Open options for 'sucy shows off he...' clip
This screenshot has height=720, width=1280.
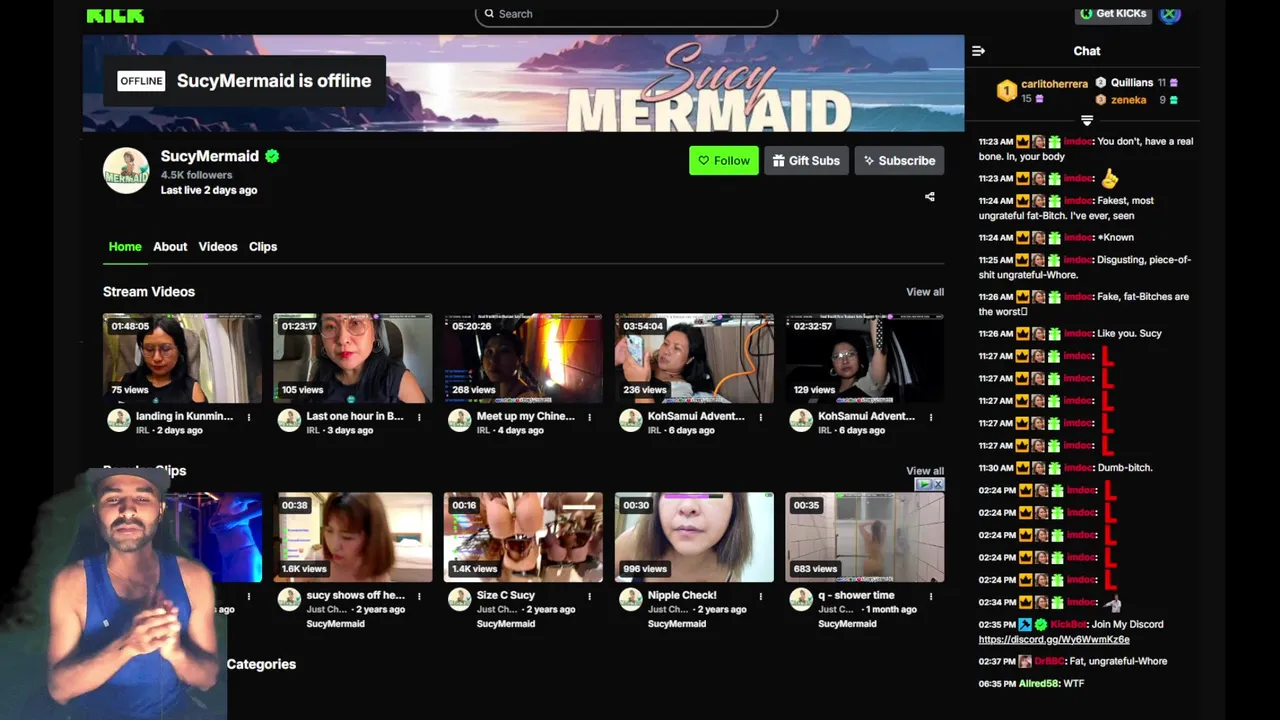419,596
